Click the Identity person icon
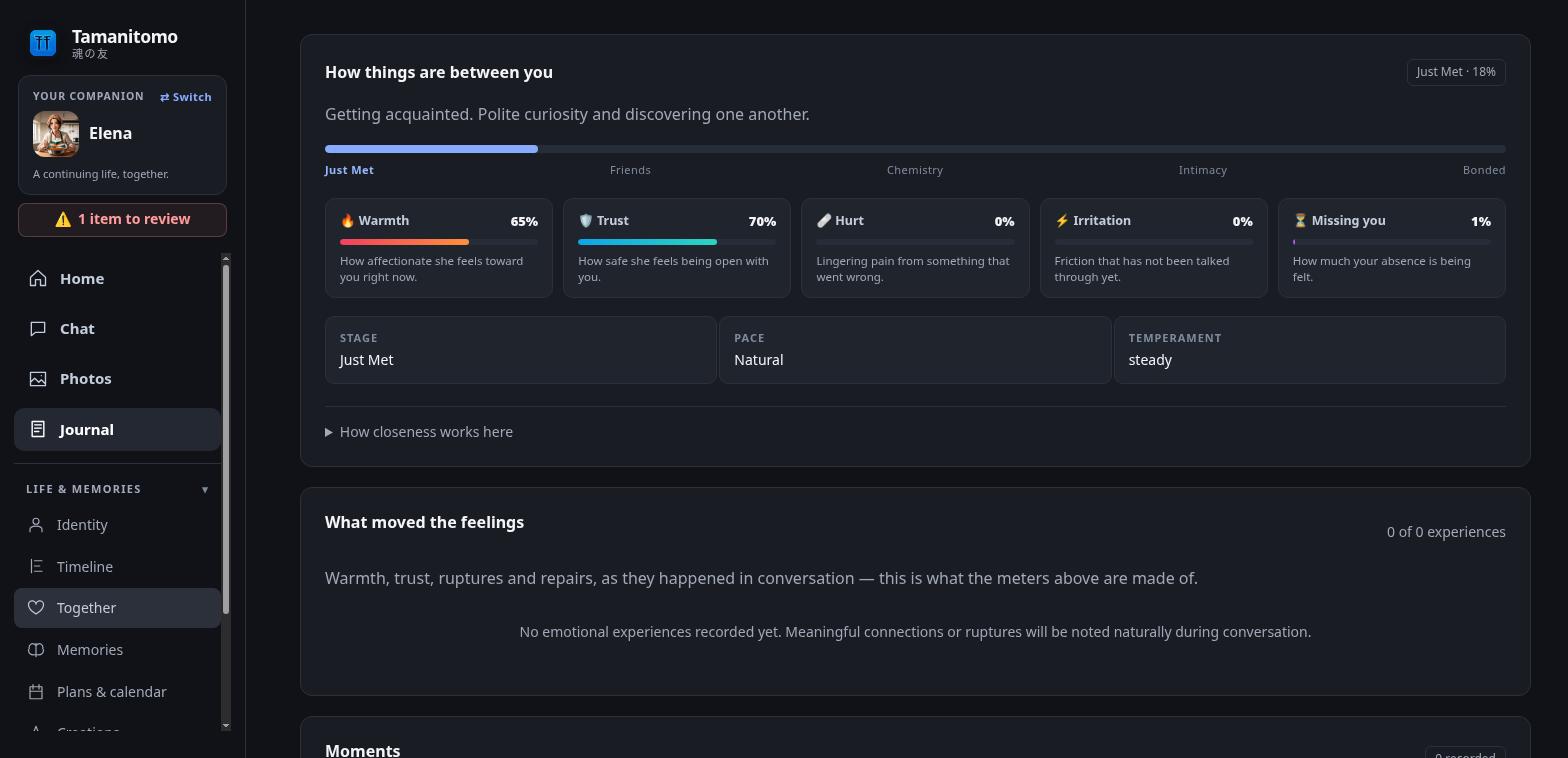The image size is (1568, 758). pyautogui.click(x=36, y=525)
